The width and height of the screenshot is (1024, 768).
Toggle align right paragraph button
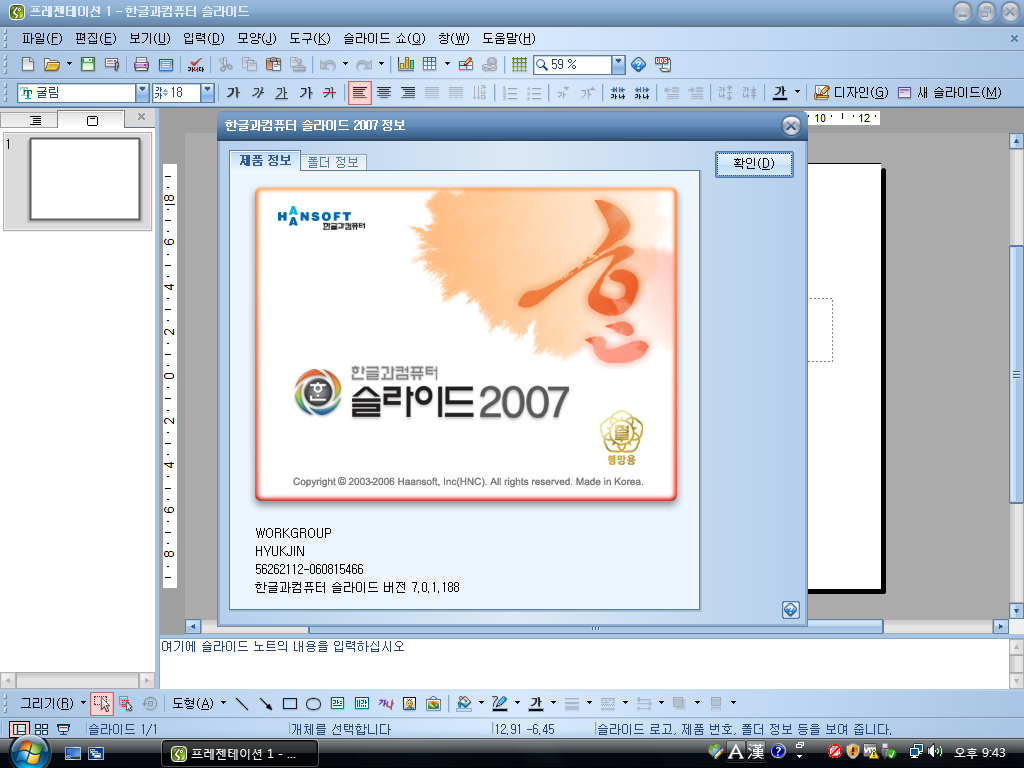point(408,93)
